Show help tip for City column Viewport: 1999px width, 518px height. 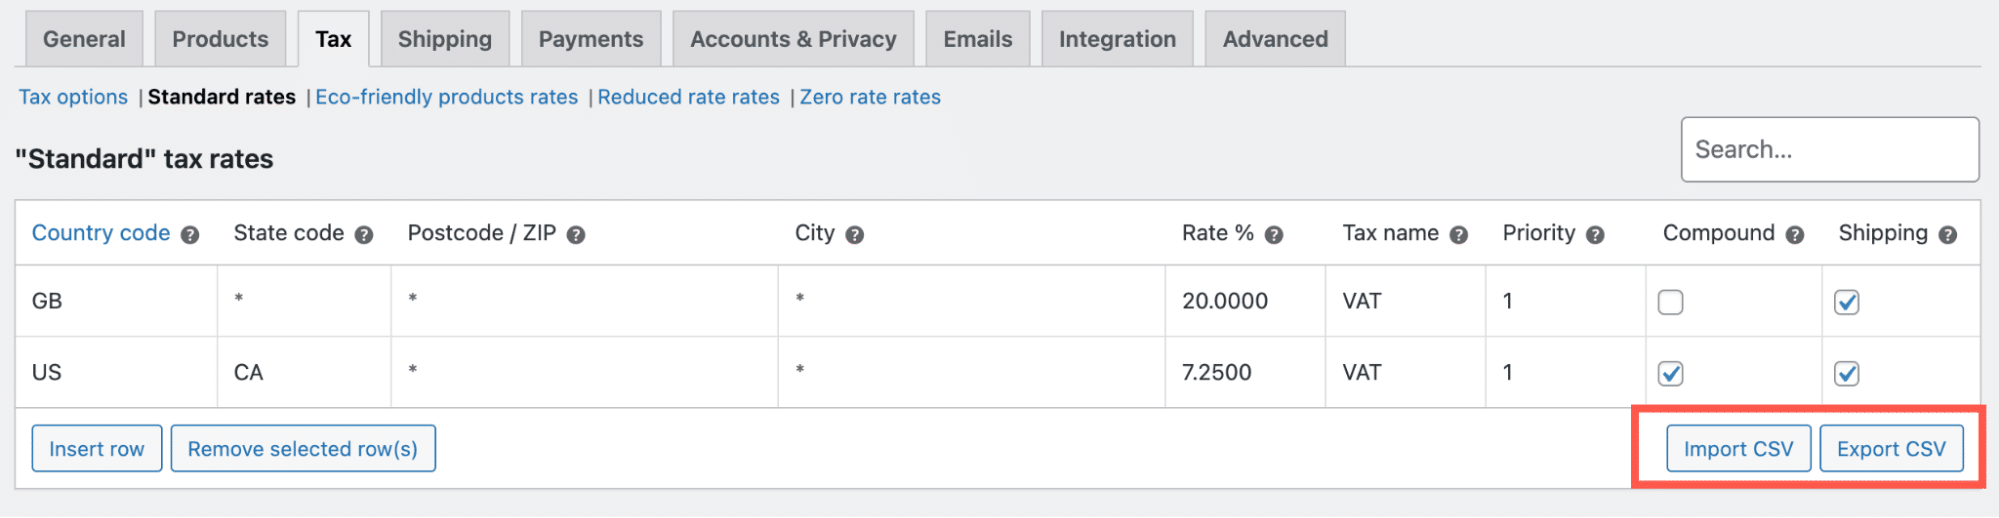[855, 235]
